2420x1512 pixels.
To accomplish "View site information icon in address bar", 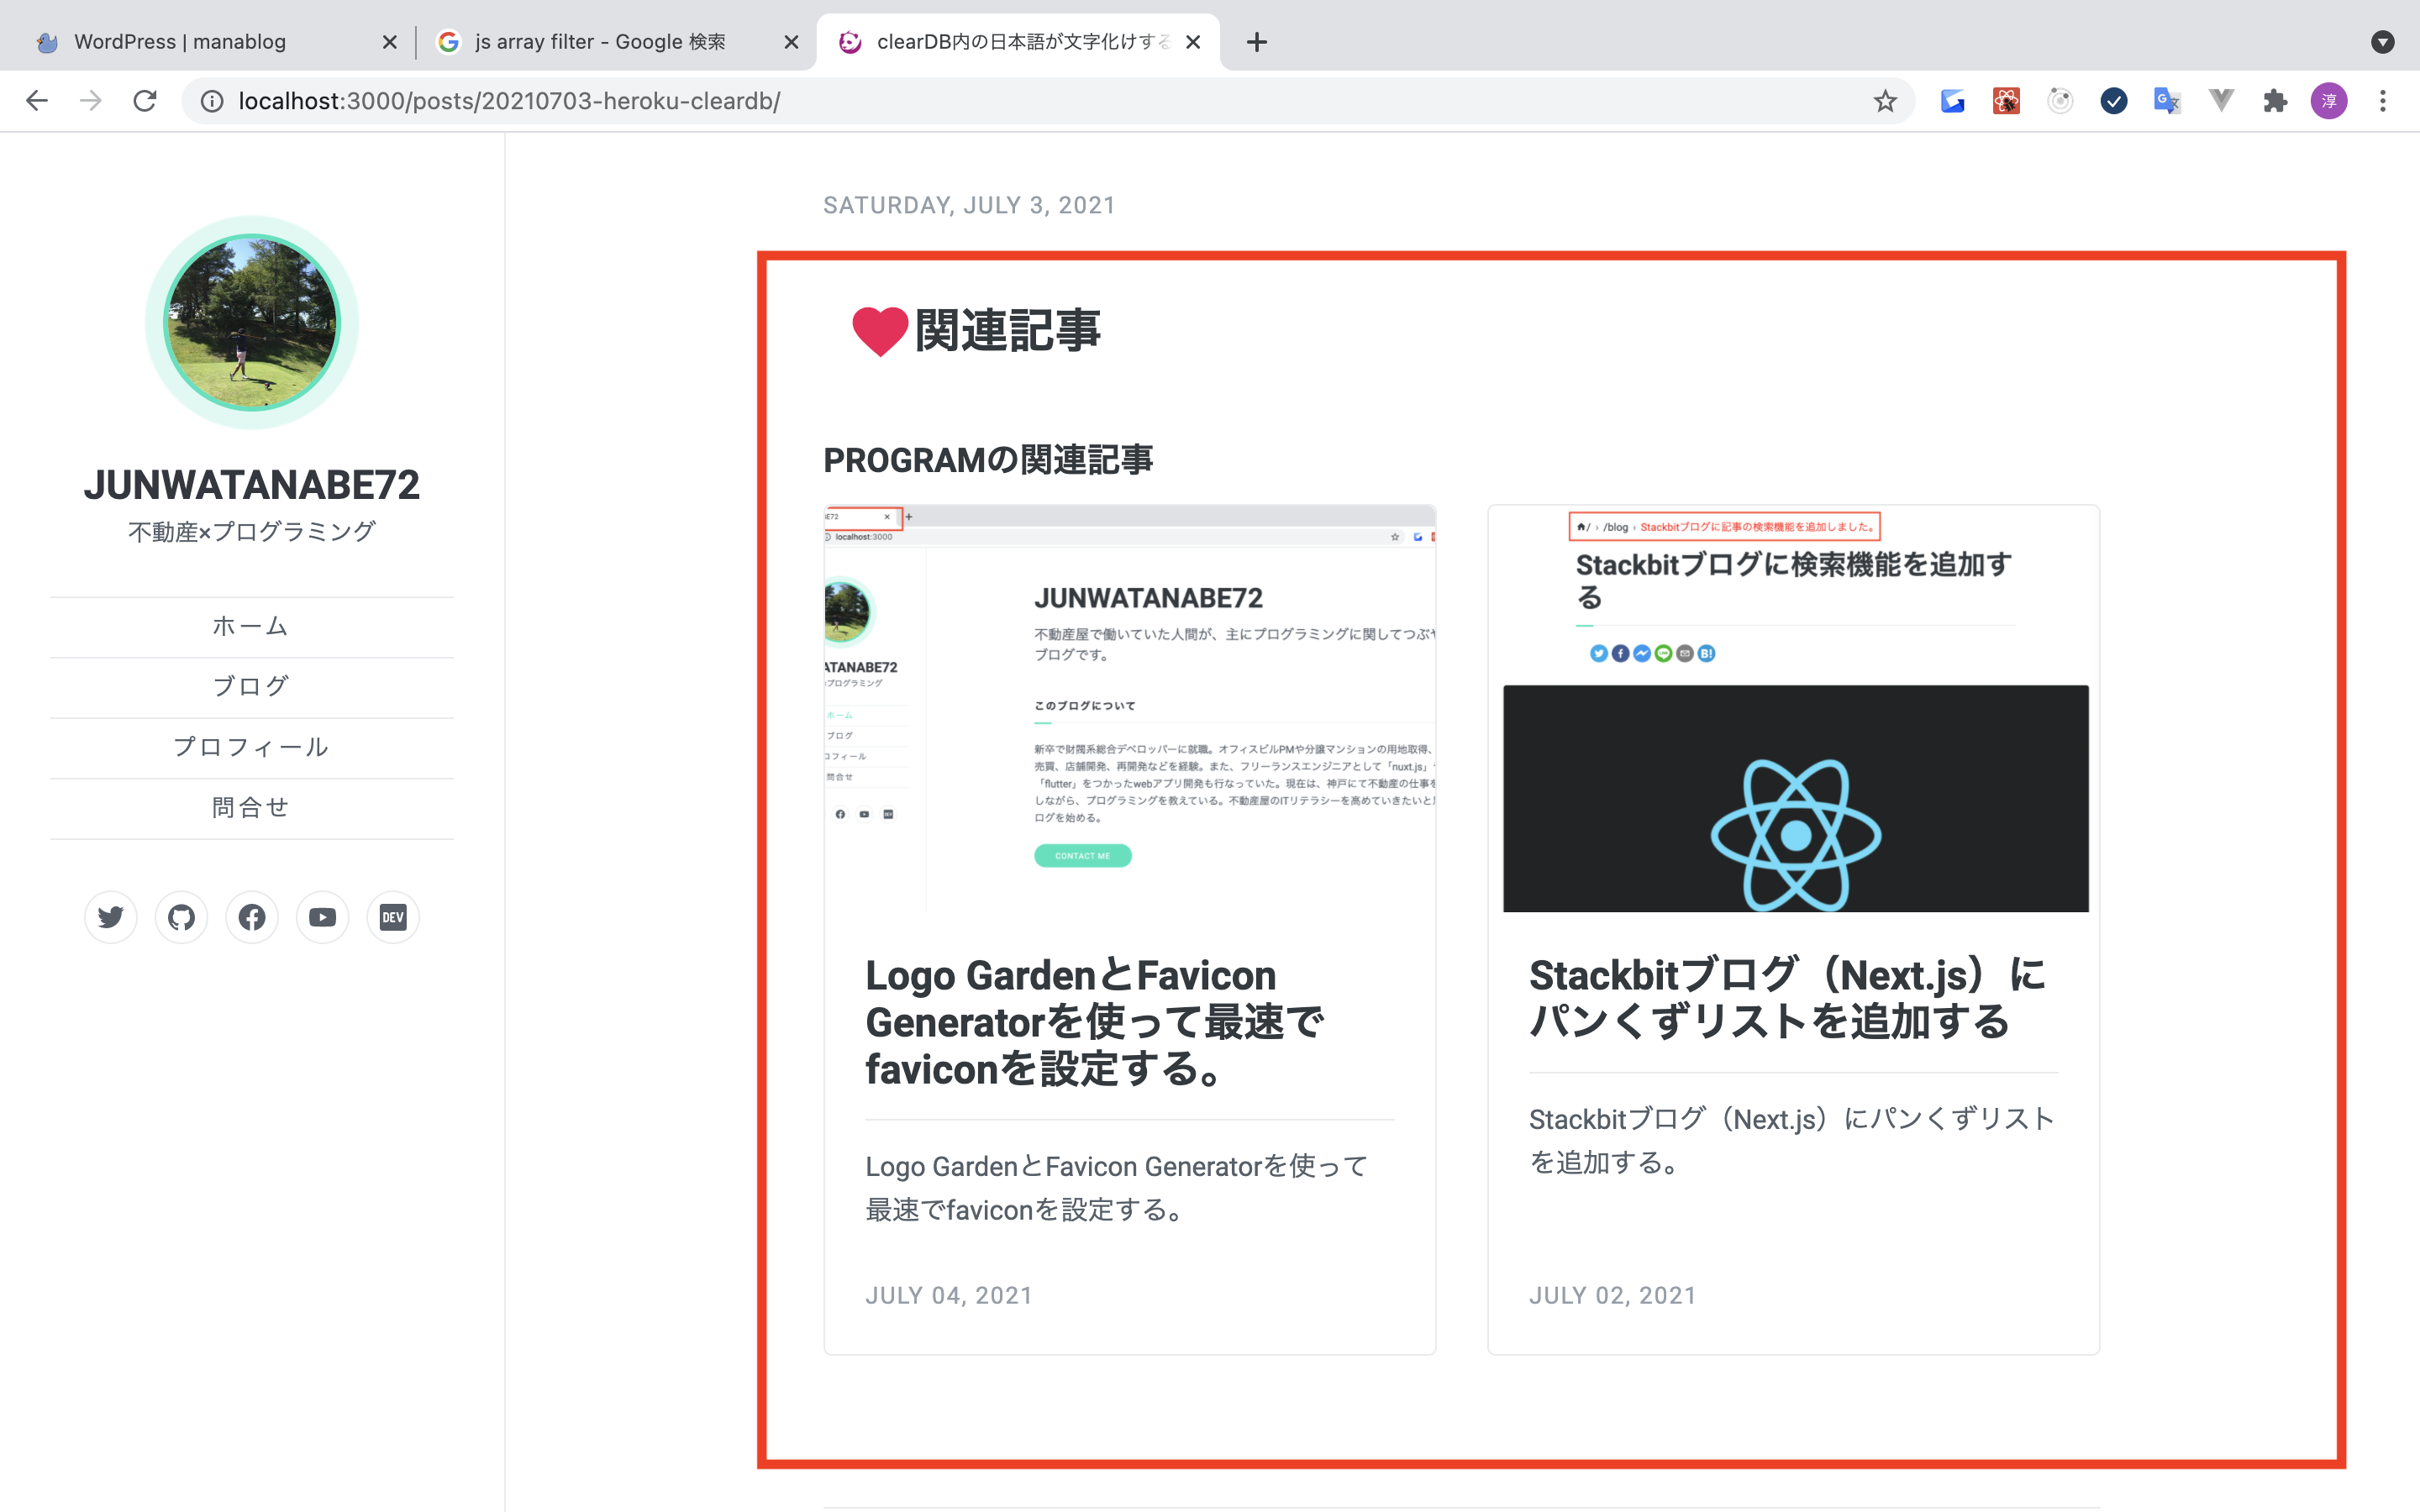I will point(212,101).
